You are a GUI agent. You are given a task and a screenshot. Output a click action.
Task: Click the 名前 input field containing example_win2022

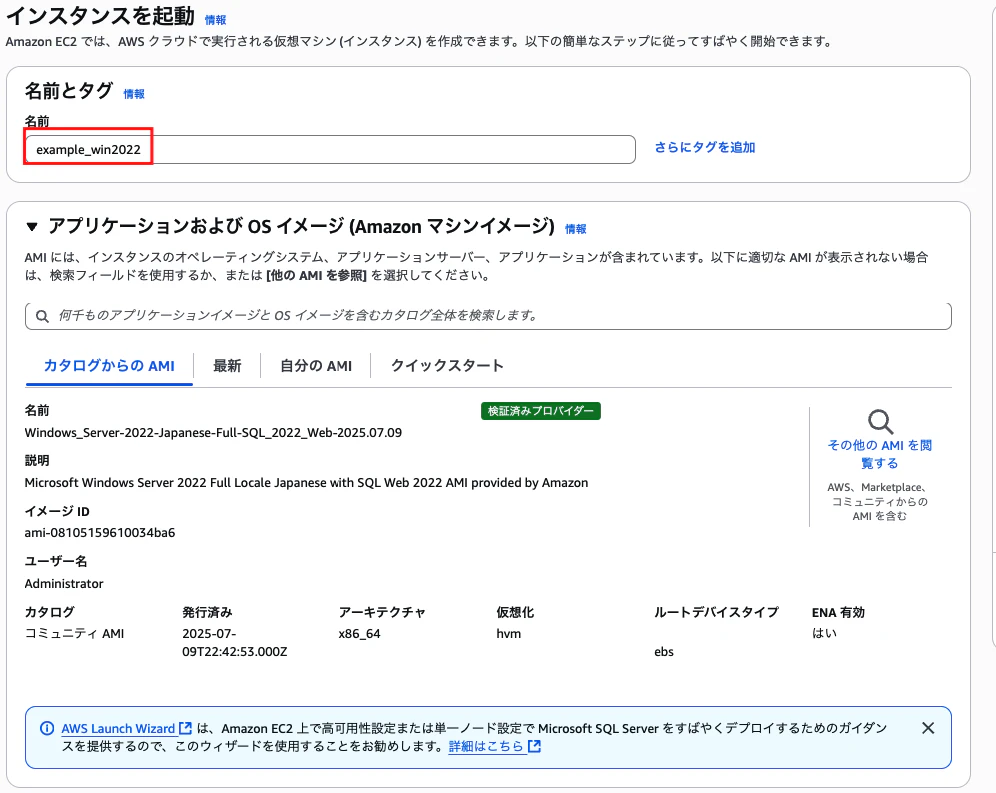330,149
